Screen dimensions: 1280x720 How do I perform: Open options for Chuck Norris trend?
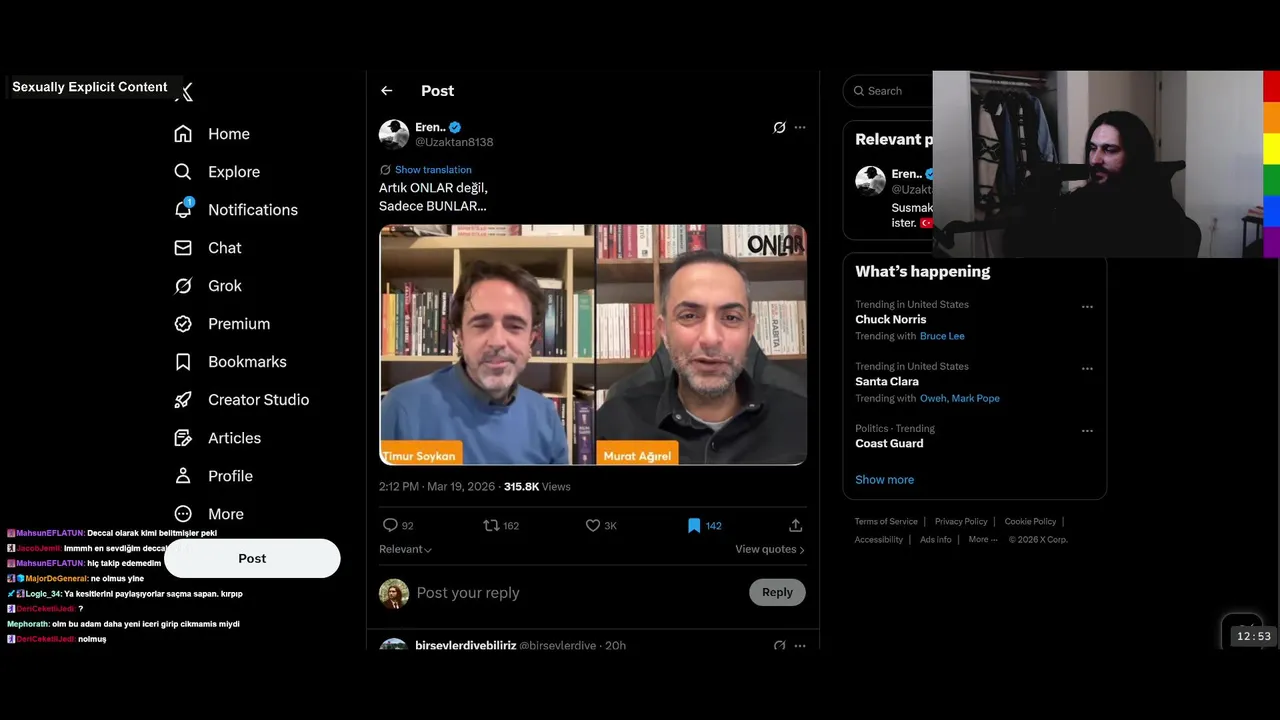(1087, 307)
